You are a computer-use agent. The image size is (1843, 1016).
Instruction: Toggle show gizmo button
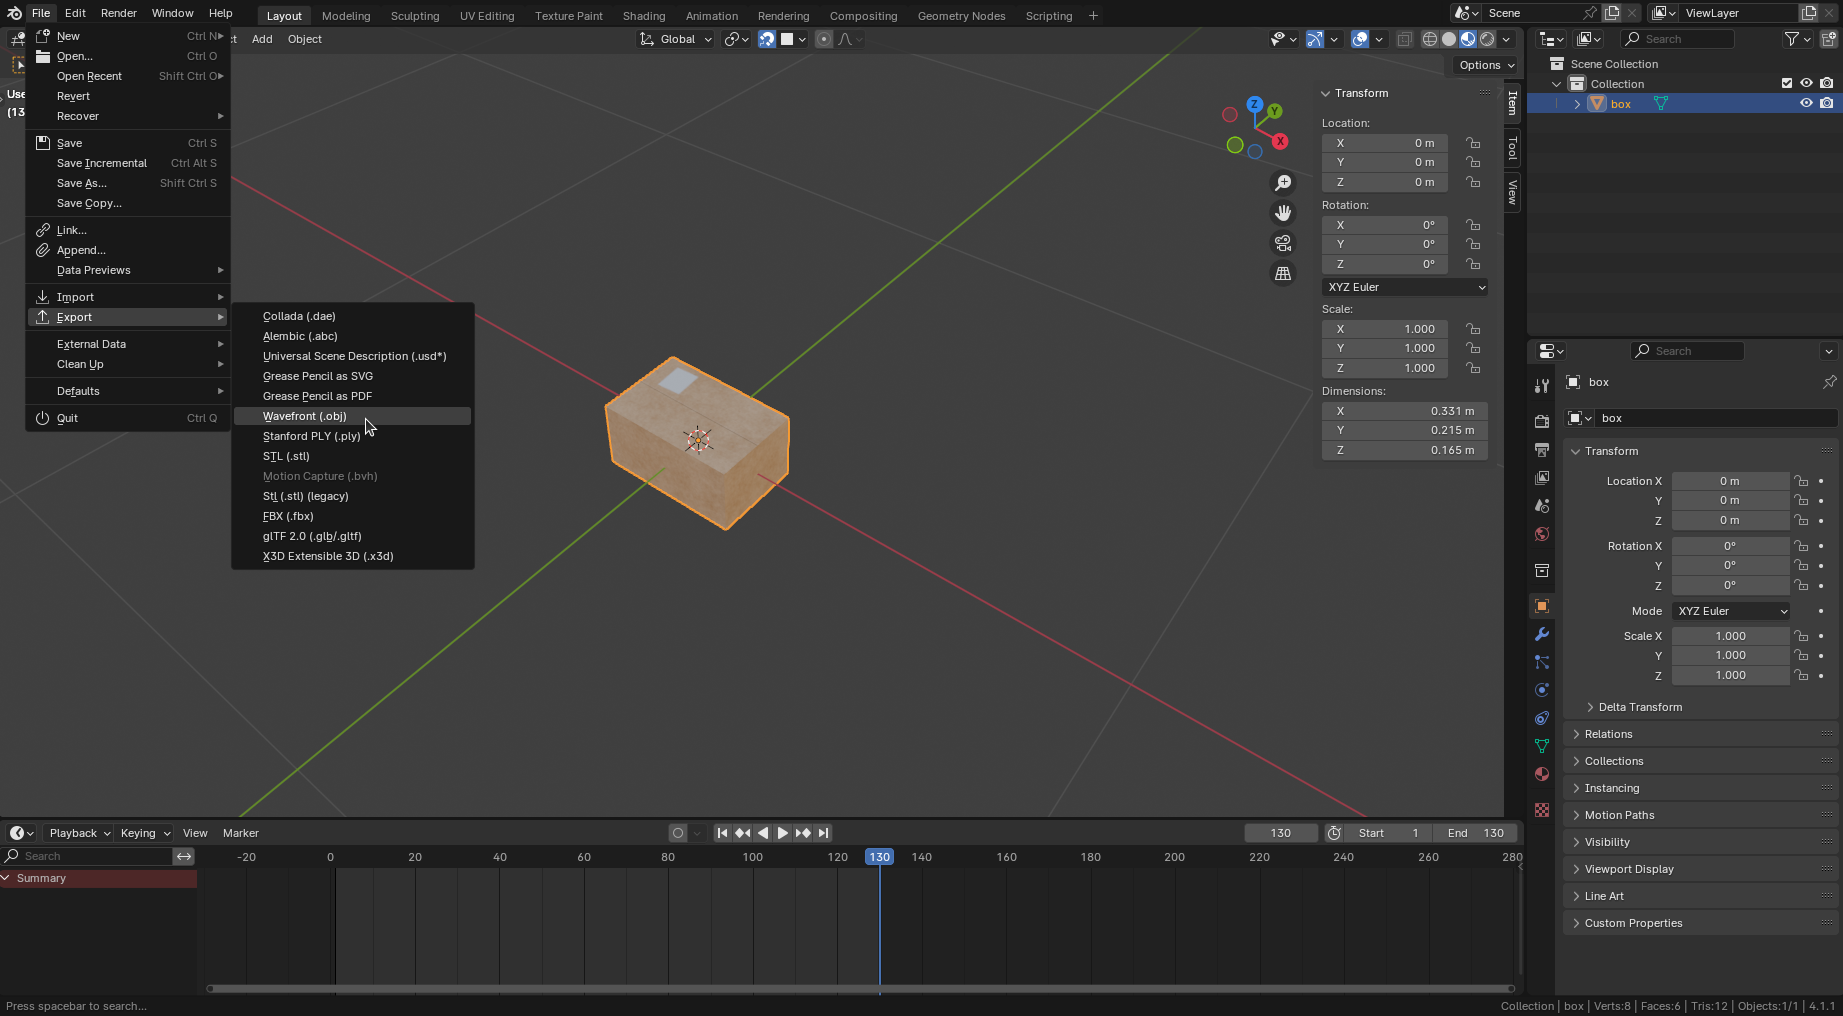[1315, 39]
